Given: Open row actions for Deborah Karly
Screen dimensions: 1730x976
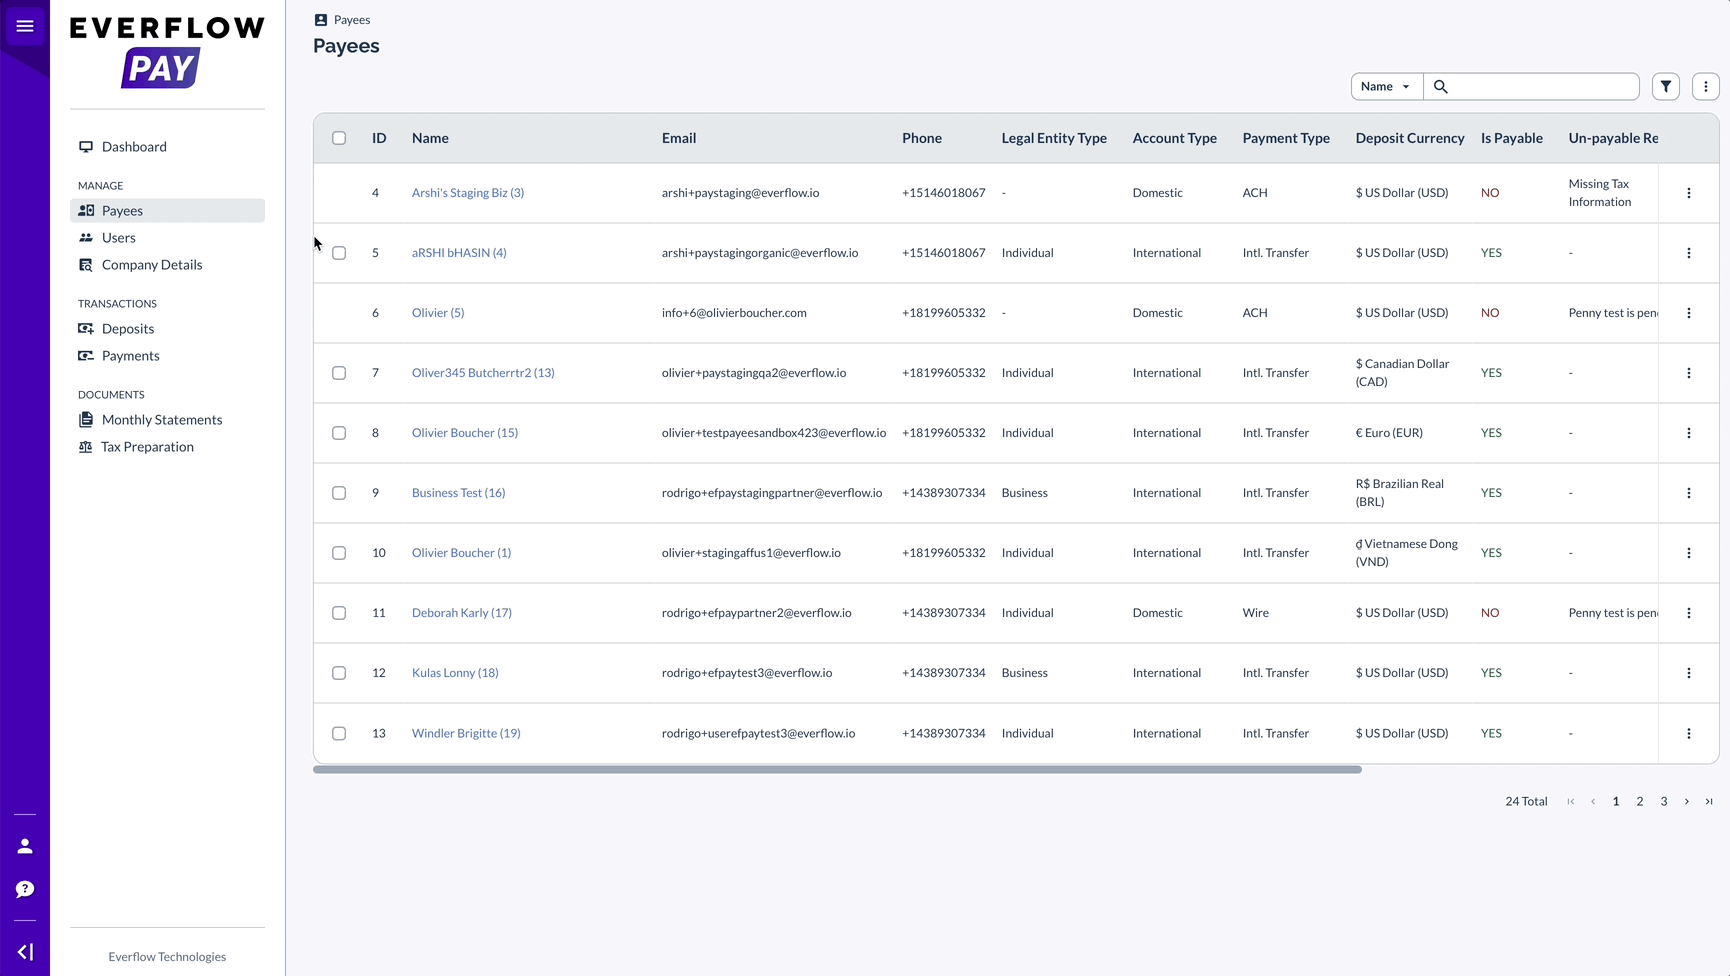Looking at the screenshot, I should pyautogui.click(x=1689, y=613).
